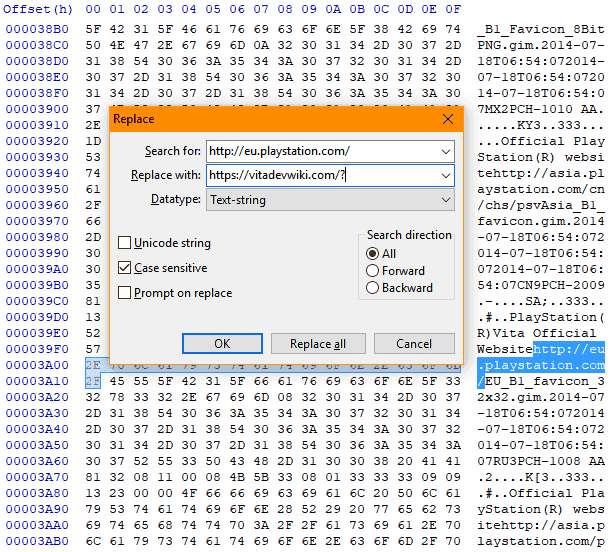Click decoded text 'favicon.gim.2014'
Image resolution: width=615 pixels, height=552 pixels.
(x=541, y=221)
